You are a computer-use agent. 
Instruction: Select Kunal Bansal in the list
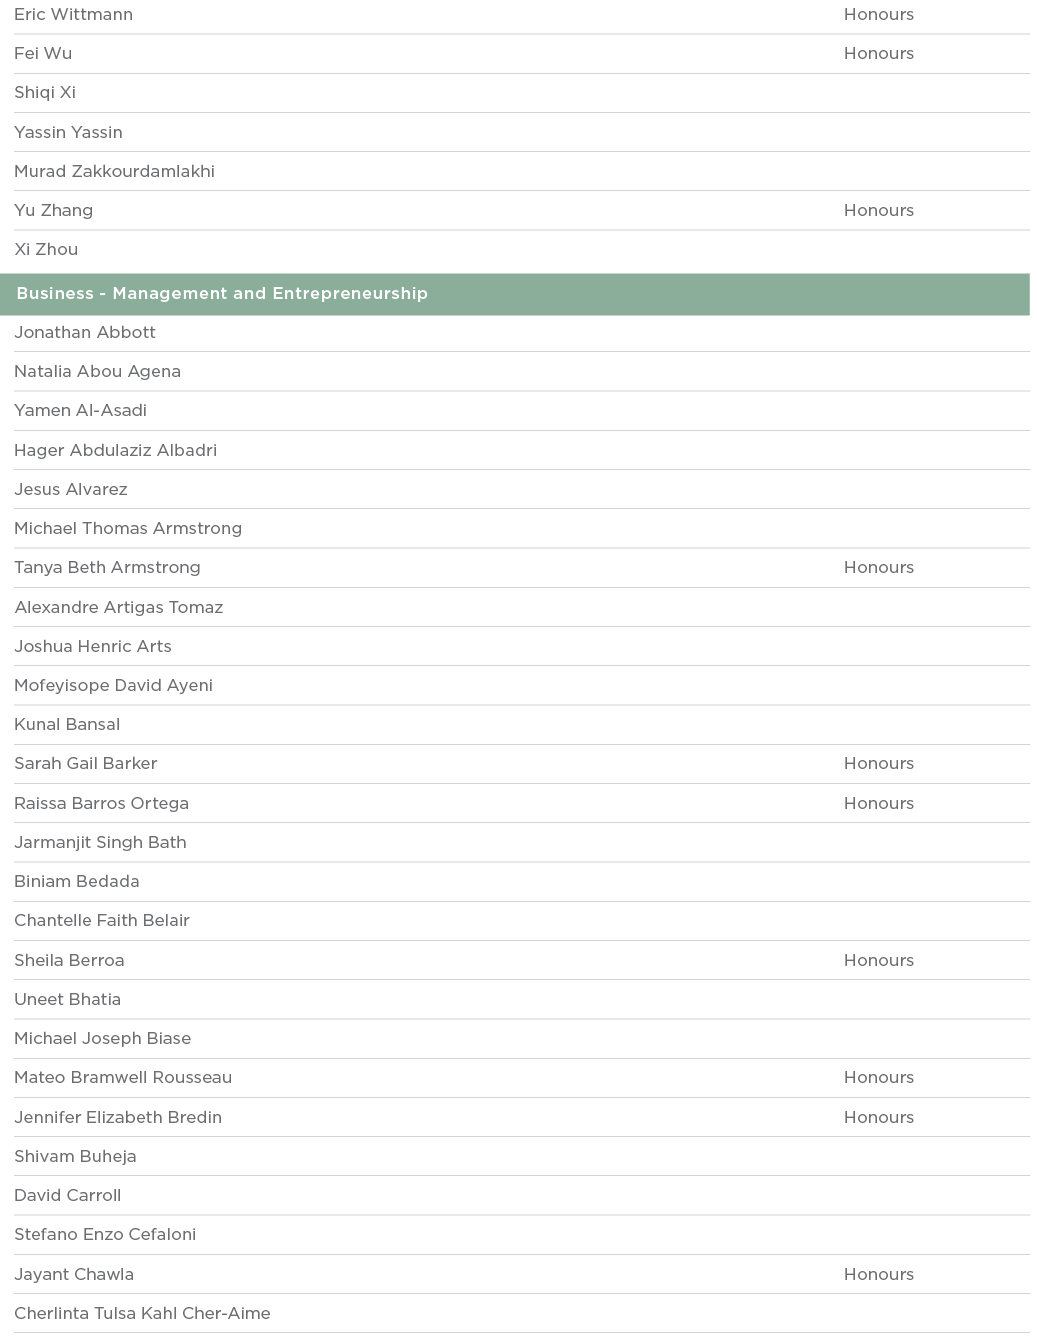click(x=67, y=725)
